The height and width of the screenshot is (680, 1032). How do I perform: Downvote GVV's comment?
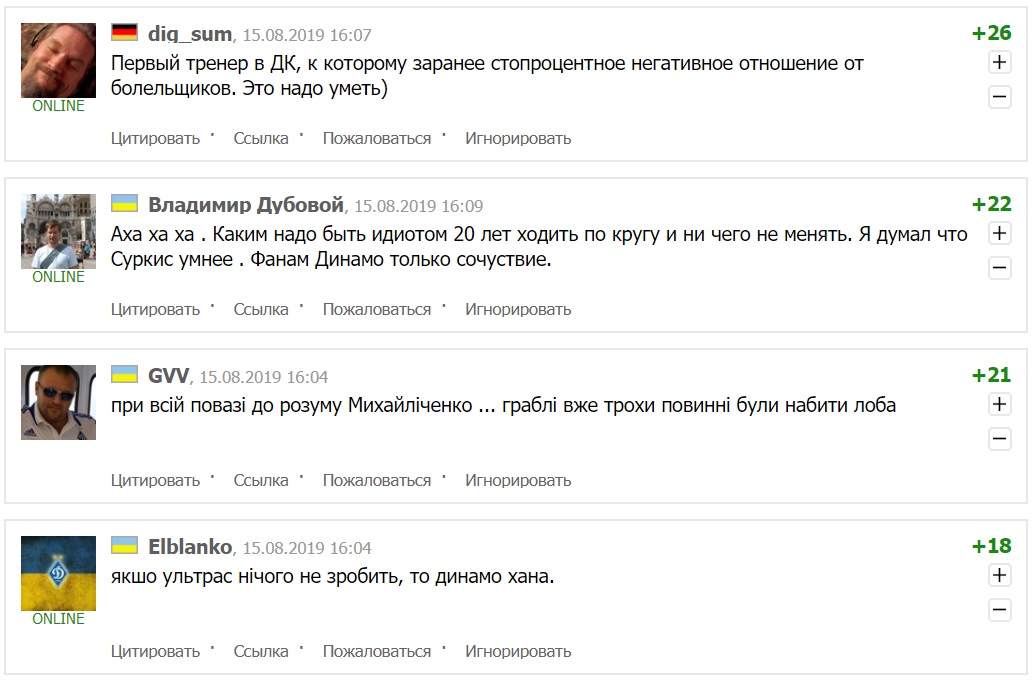click(999, 439)
